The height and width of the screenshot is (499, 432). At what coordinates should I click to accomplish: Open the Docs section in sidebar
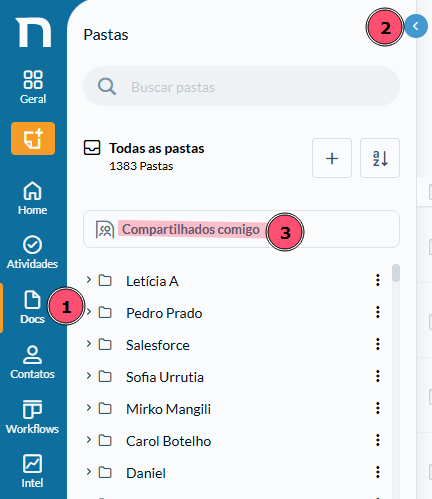(32, 308)
